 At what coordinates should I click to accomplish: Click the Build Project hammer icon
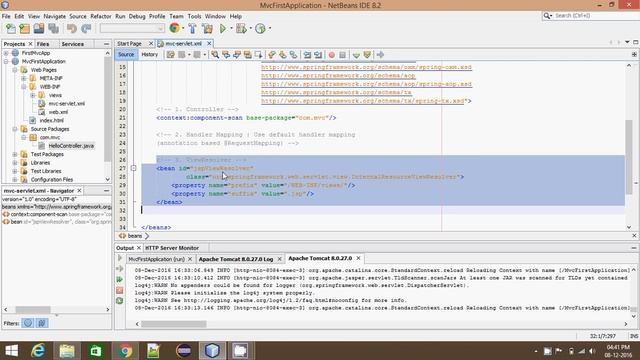[192, 29]
